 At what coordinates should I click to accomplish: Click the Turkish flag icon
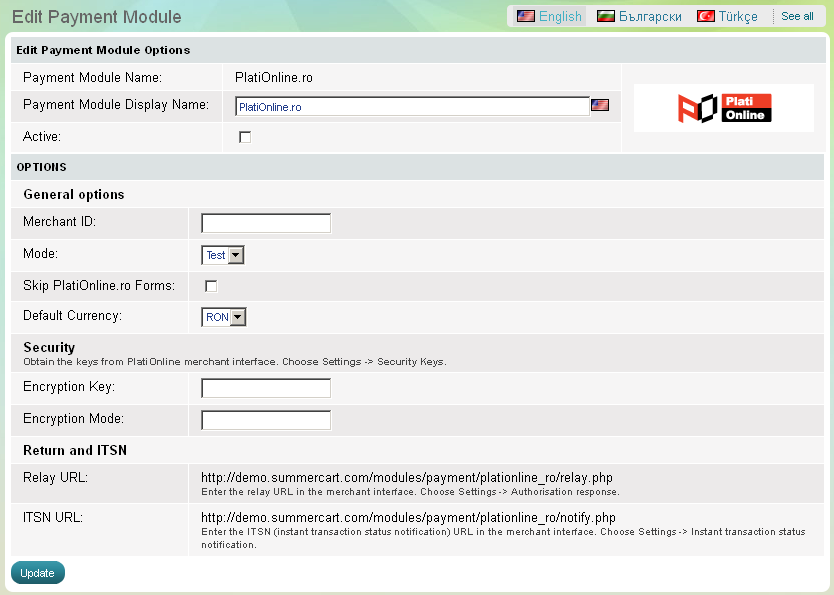706,16
